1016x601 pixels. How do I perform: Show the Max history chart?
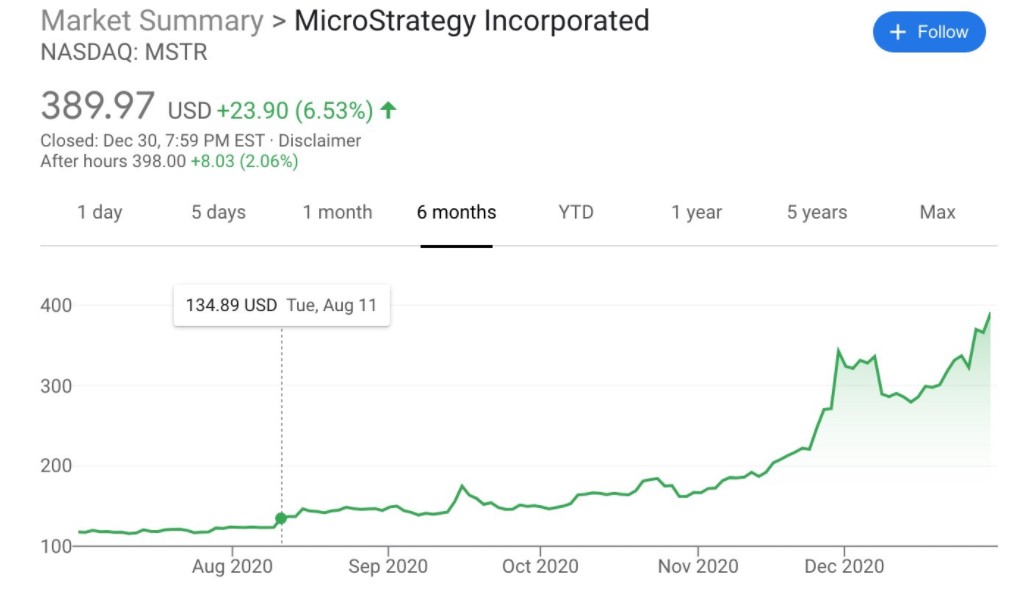pyautogui.click(x=936, y=212)
